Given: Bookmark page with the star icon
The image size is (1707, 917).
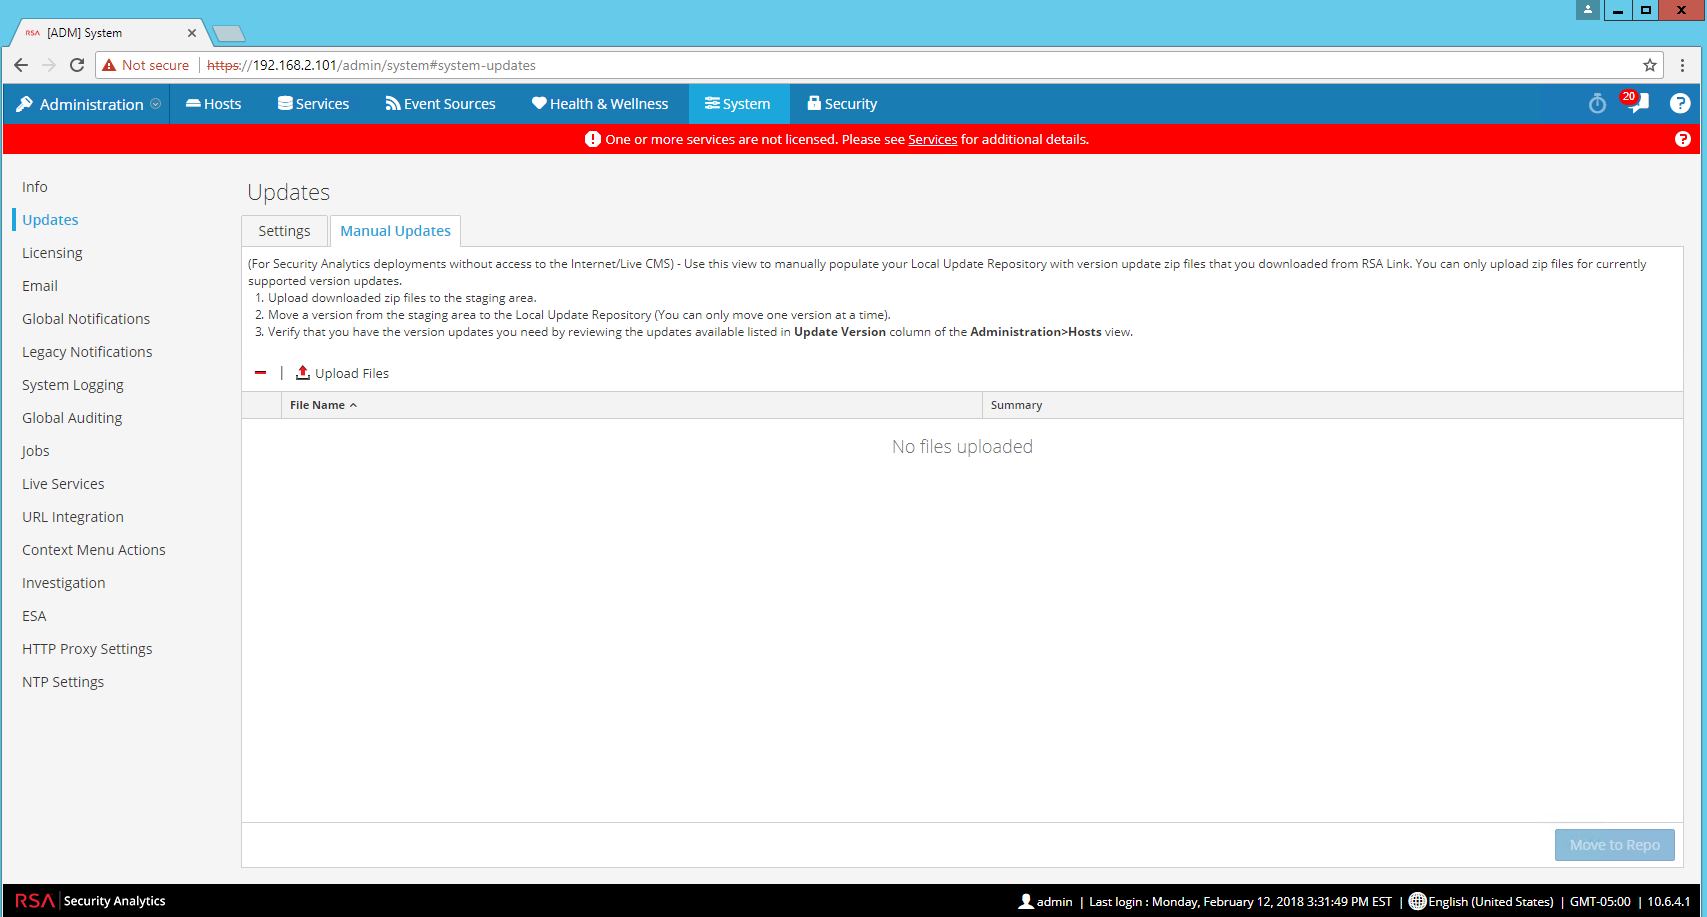Looking at the screenshot, I should 1650,65.
